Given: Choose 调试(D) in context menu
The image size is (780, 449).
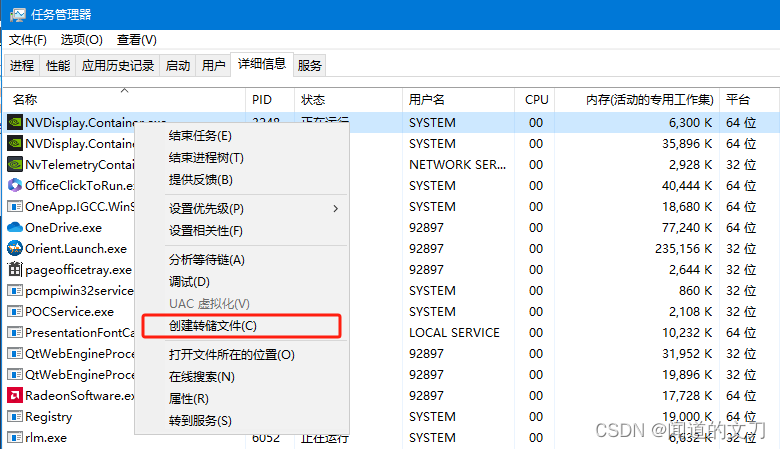Looking at the screenshot, I should pos(242,281).
